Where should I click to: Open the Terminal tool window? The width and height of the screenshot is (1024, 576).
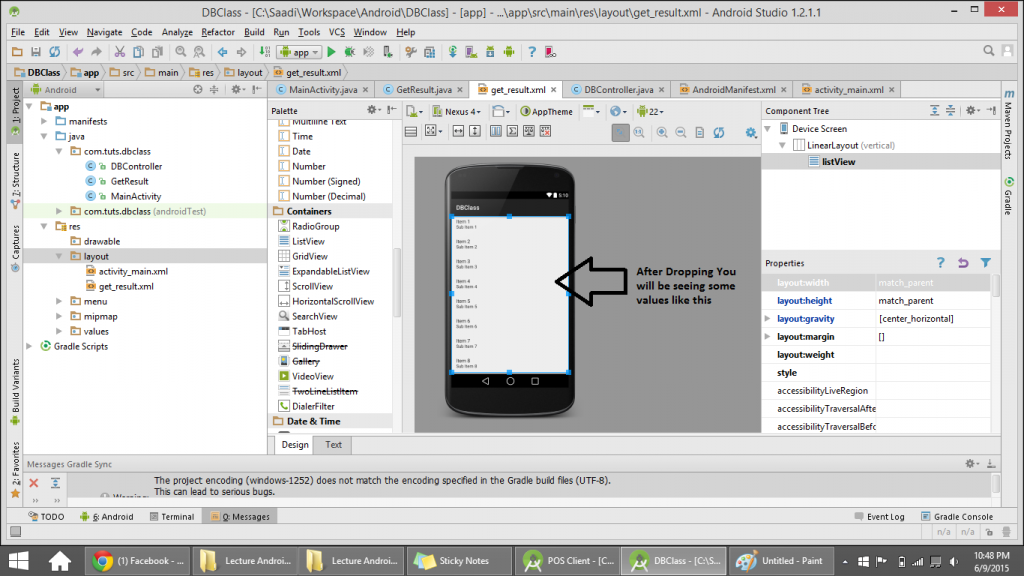[172, 517]
